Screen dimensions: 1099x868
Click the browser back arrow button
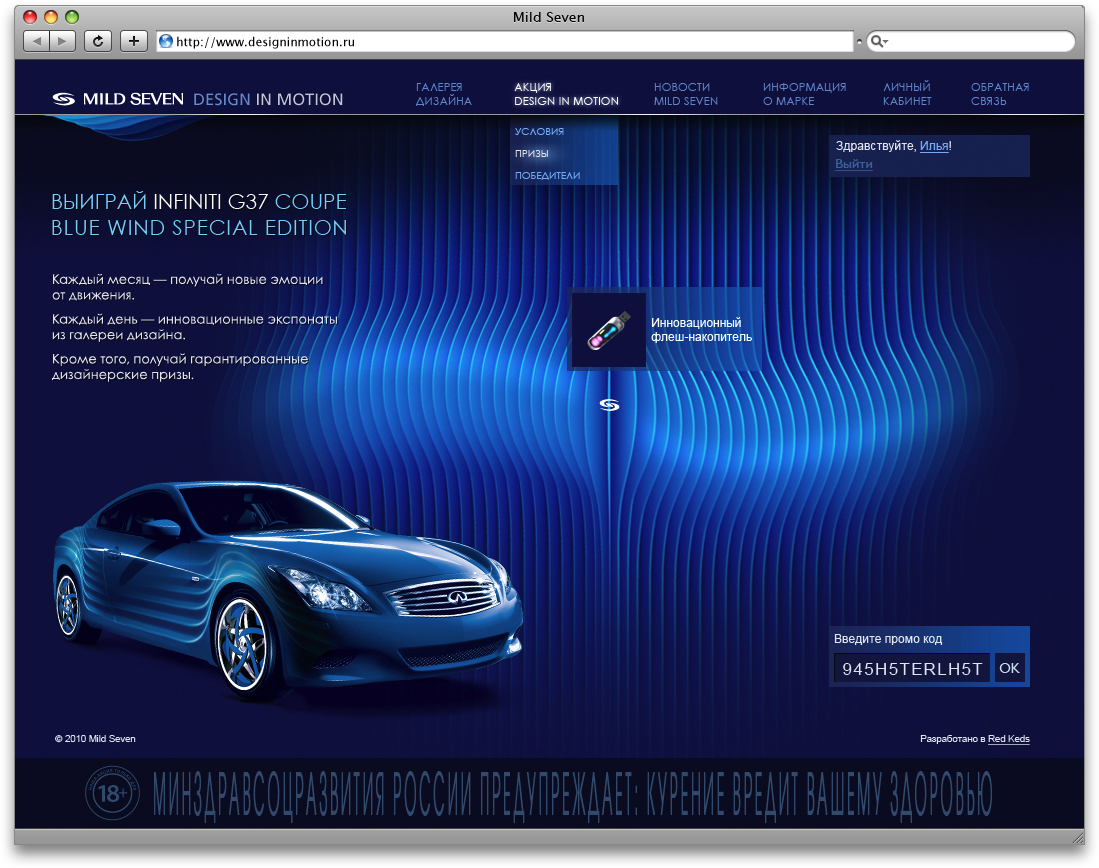pos(36,41)
